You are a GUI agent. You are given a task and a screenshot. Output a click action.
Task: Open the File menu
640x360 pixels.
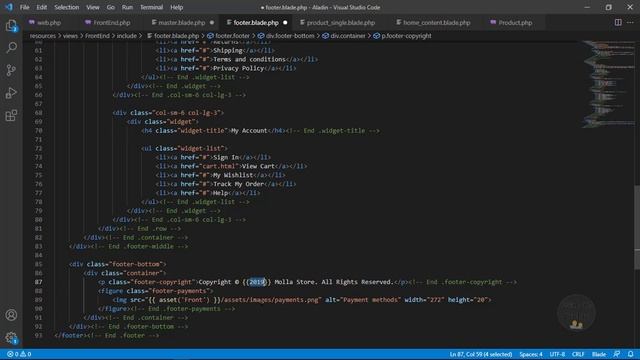tap(24, 7)
